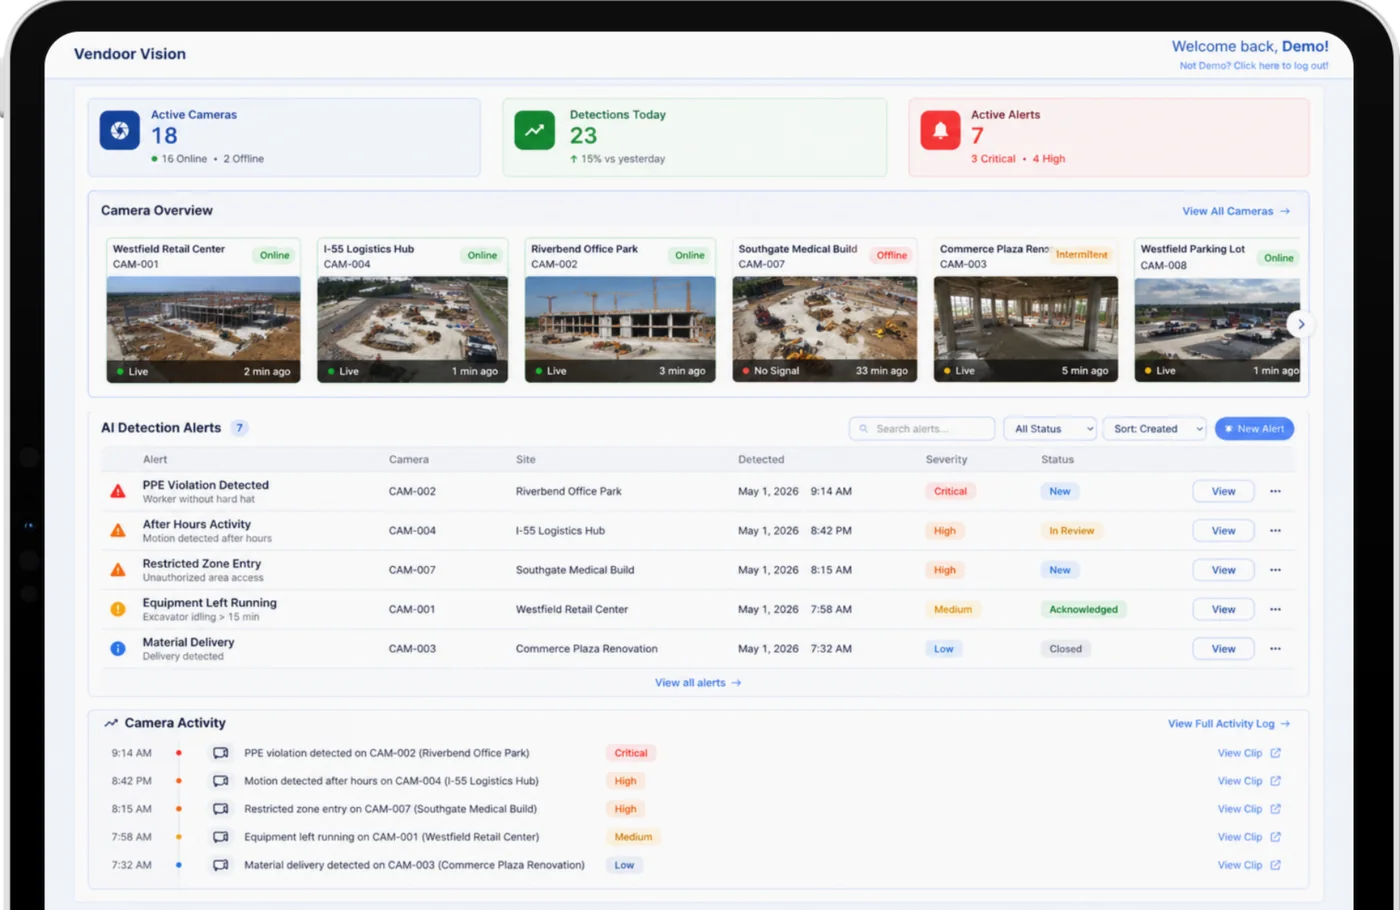Image resolution: width=1400 pixels, height=910 pixels.
Task: Open View Clip for 8:42 PM activity
Action: tap(1249, 781)
